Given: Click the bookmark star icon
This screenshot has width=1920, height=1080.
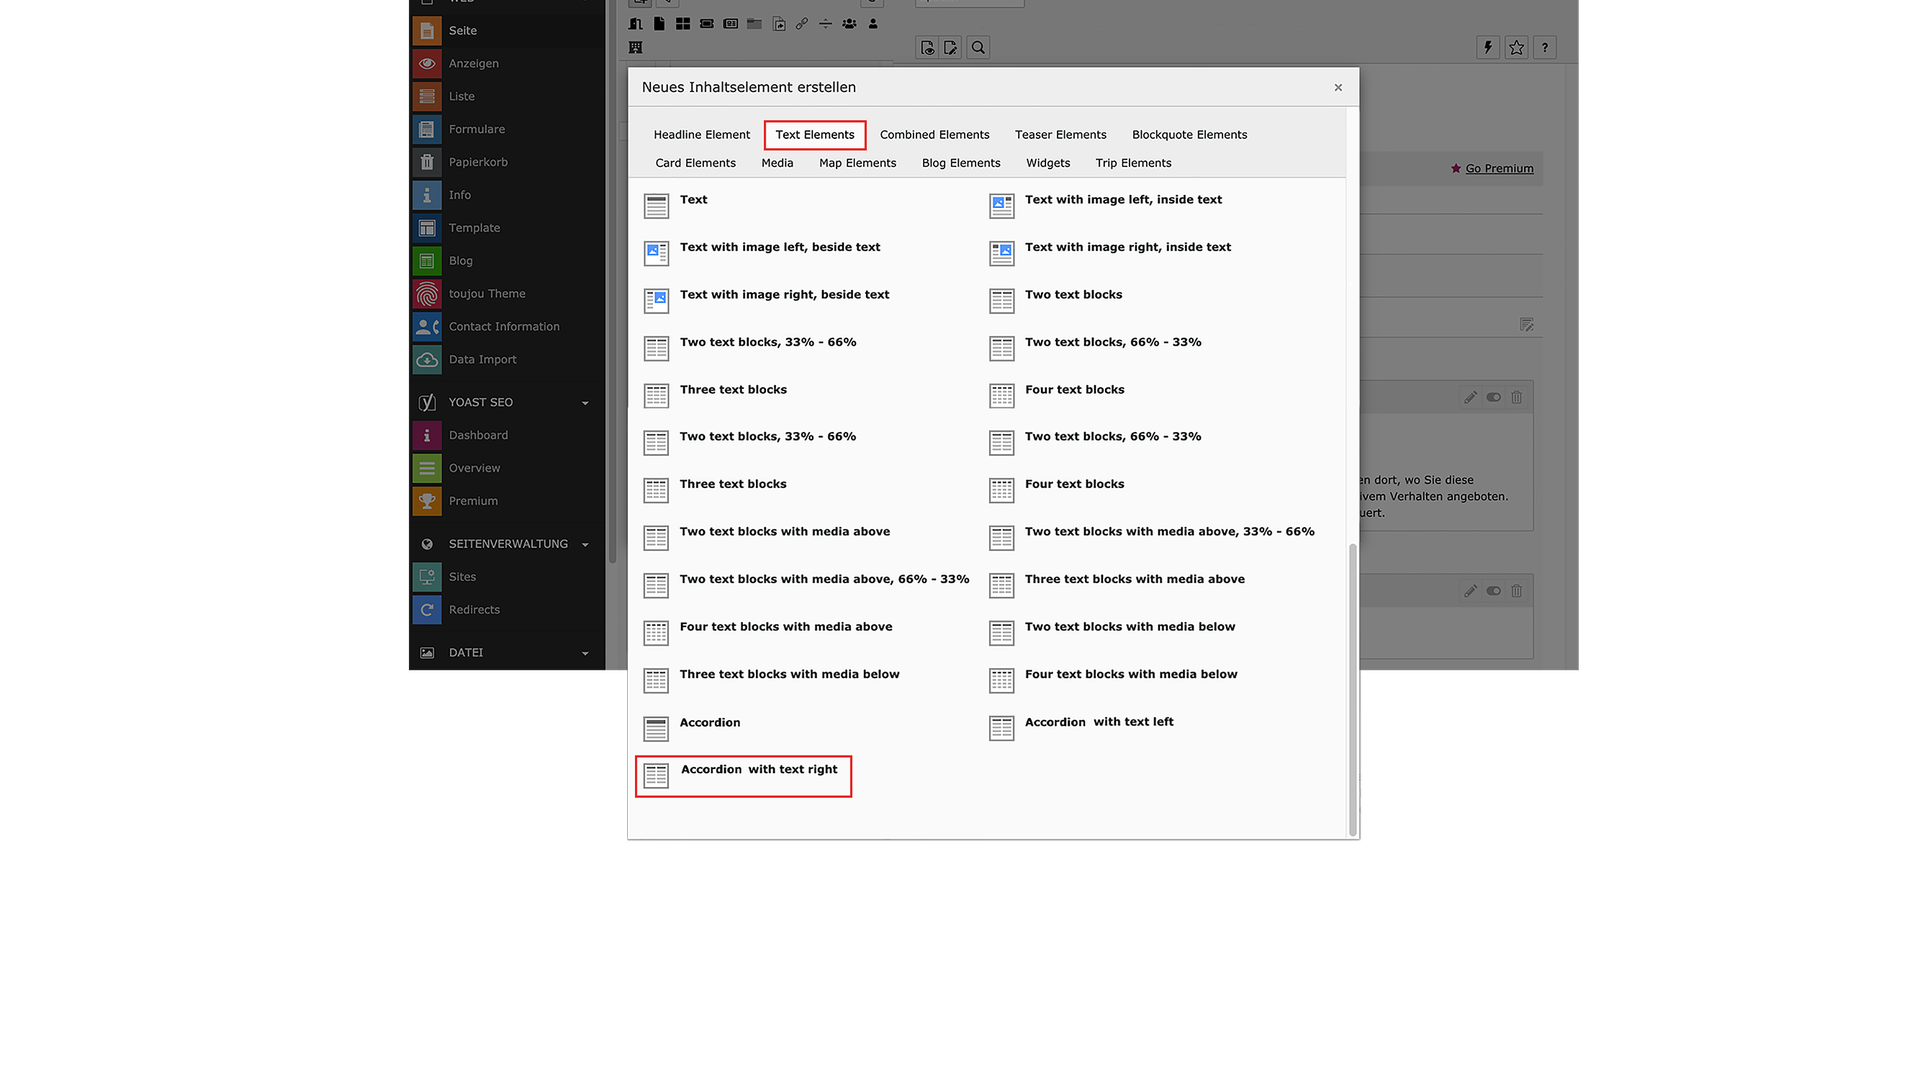Looking at the screenshot, I should (1516, 47).
